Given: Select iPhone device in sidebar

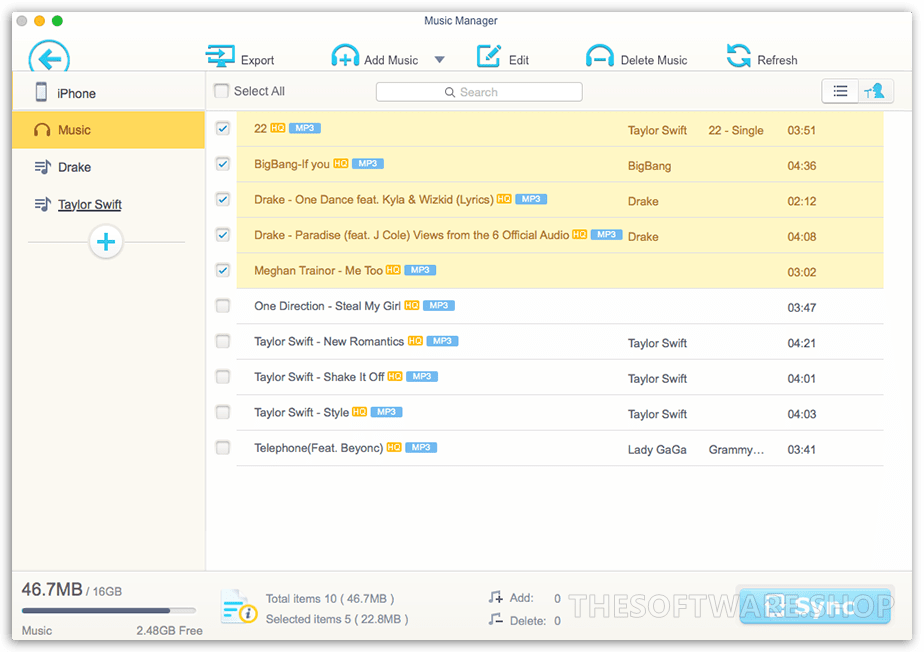Looking at the screenshot, I should tap(108, 92).
